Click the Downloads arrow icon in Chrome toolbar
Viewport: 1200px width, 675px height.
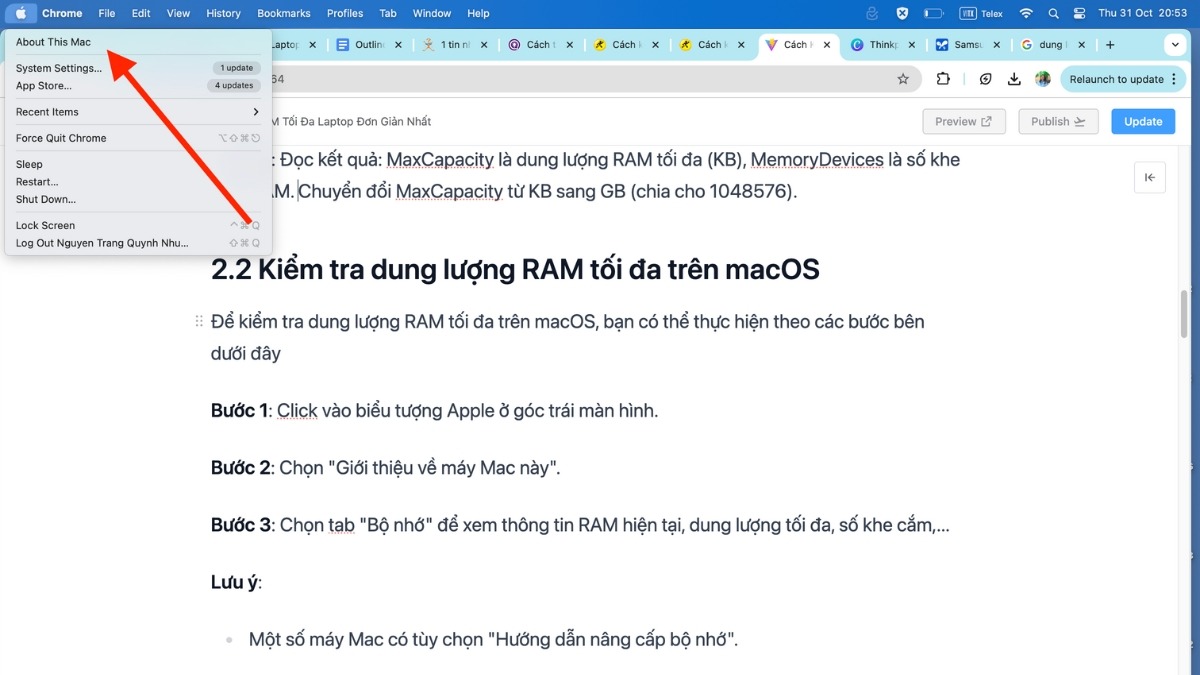(x=1015, y=79)
